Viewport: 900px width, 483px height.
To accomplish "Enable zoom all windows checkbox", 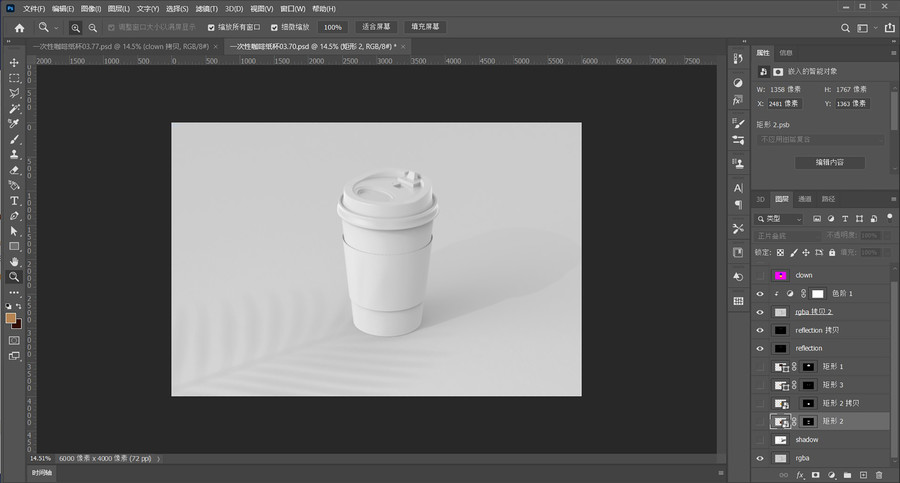I will [x=211, y=27].
